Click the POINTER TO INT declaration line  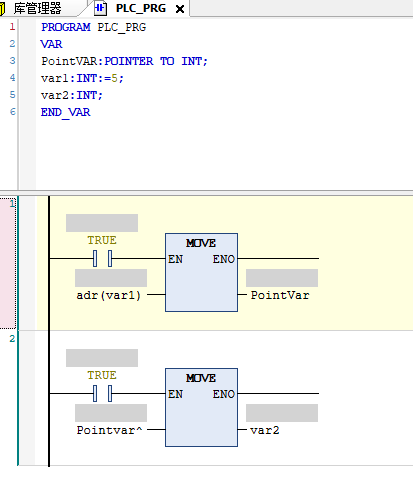[x=124, y=61]
